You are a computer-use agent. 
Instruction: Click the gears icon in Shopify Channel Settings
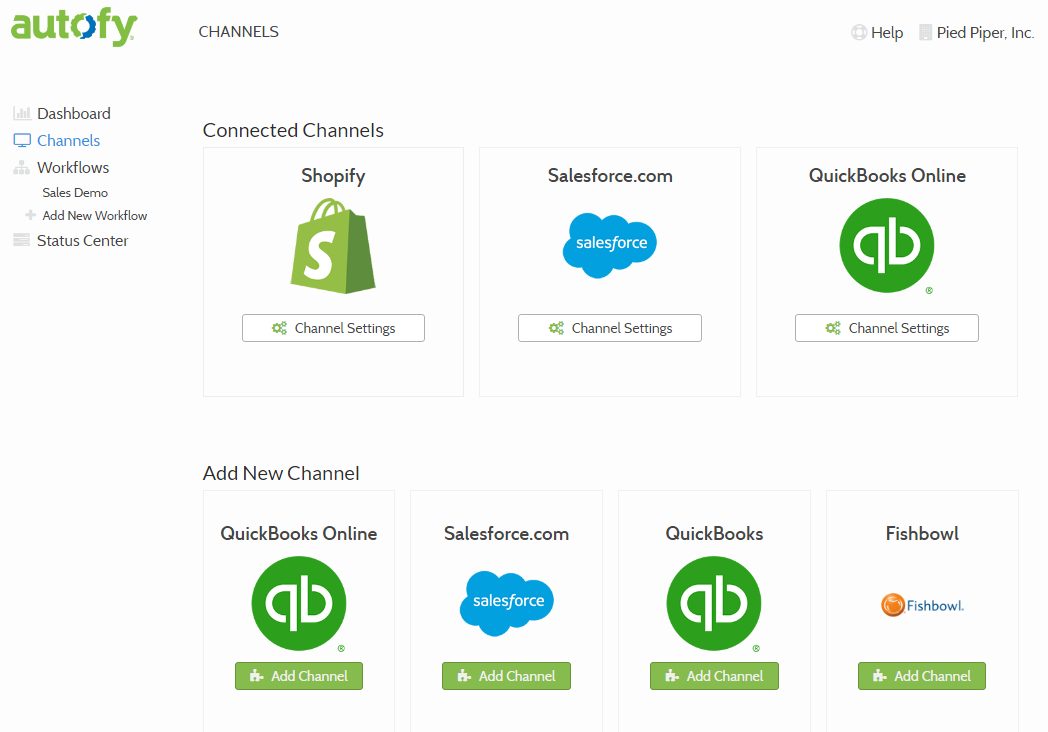coord(279,328)
